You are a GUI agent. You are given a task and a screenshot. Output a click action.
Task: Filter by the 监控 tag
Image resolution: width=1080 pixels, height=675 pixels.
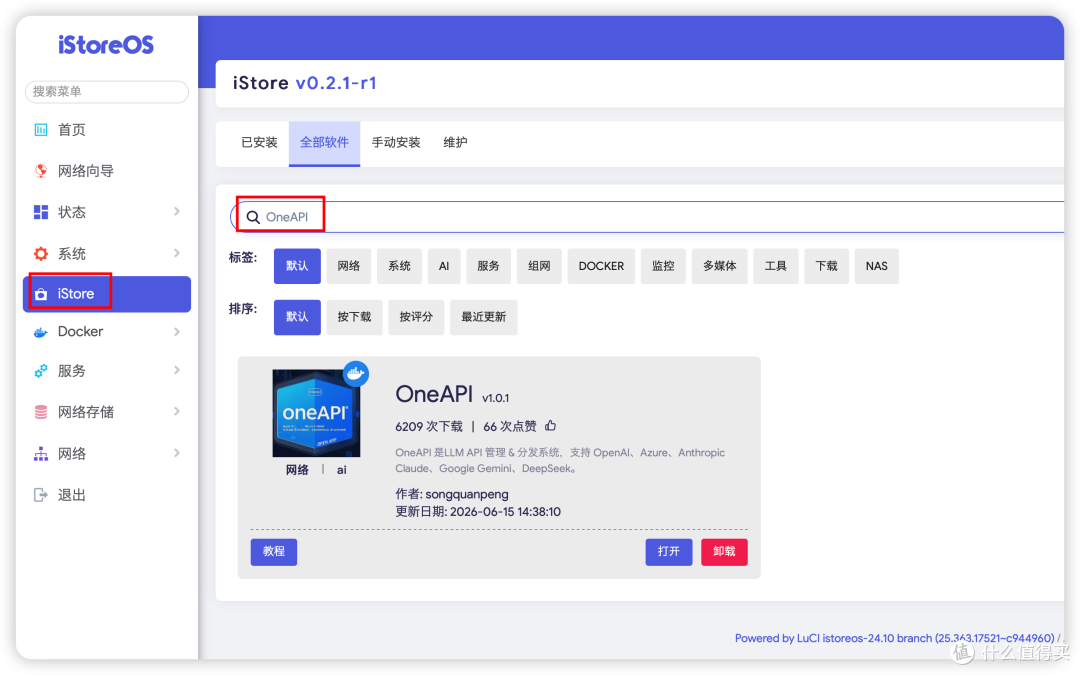pos(663,266)
